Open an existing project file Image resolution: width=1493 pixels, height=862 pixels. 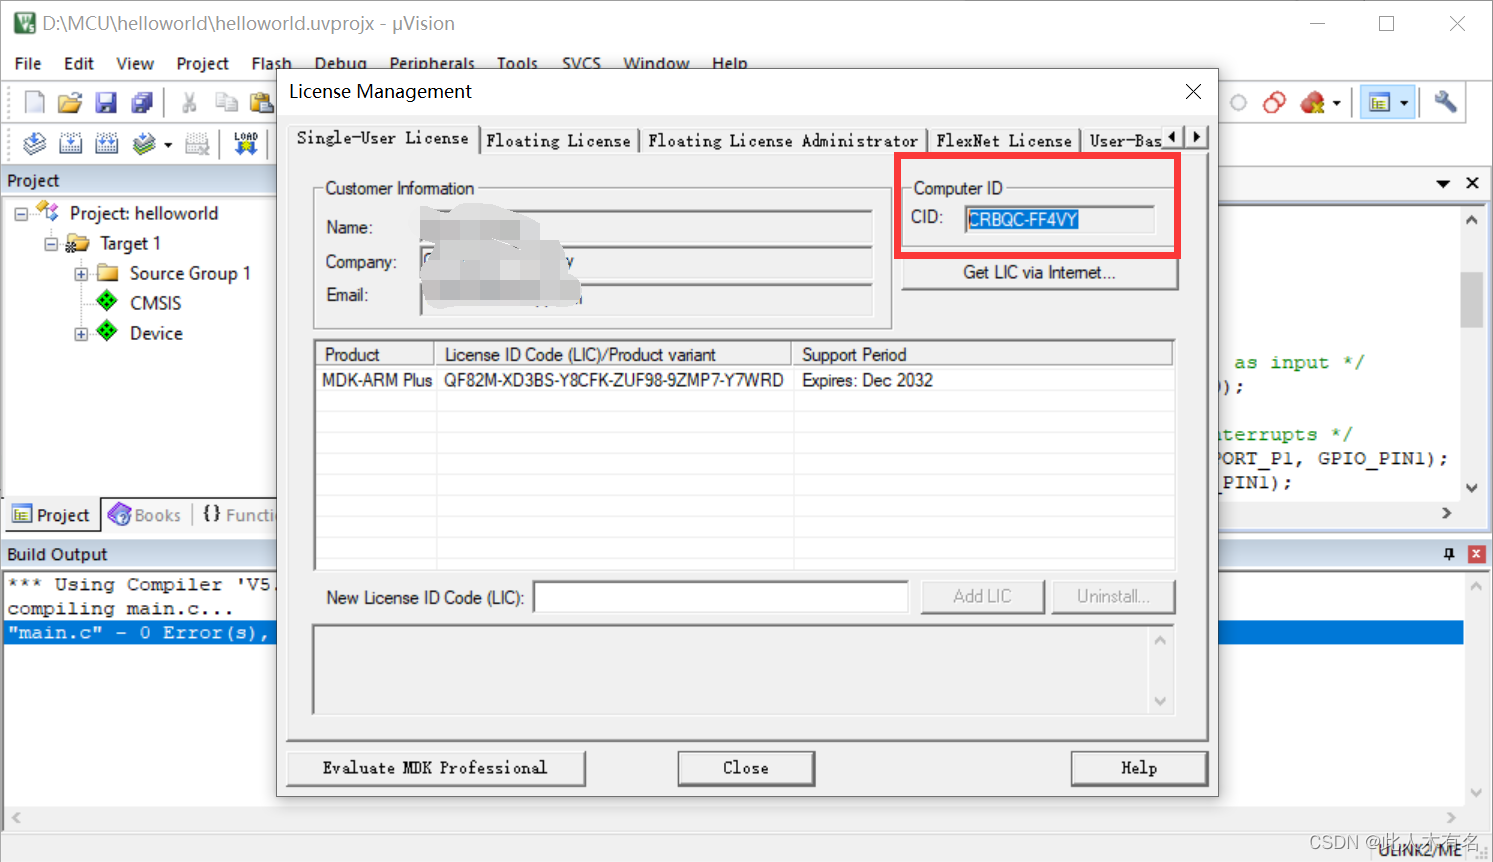pyautogui.click(x=69, y=101)
